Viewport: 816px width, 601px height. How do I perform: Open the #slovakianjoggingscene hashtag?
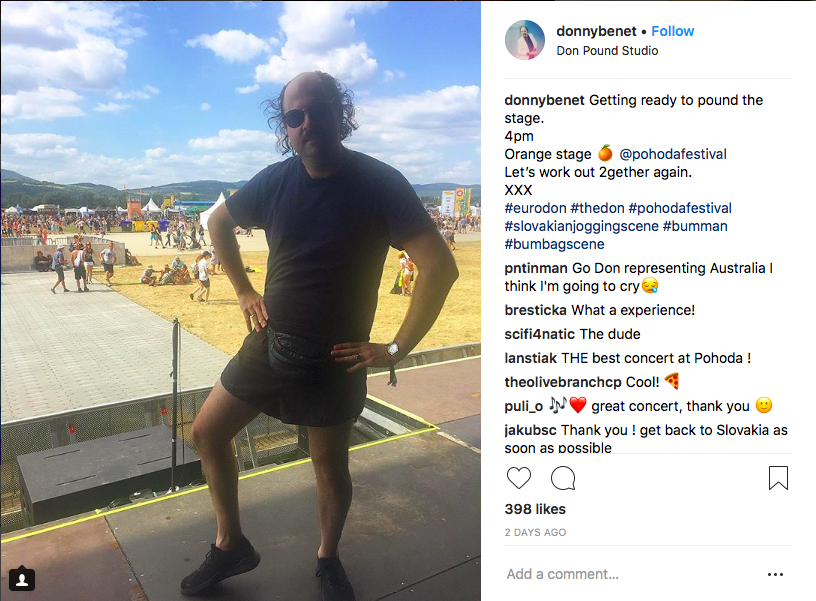click(x=581, y=226)
